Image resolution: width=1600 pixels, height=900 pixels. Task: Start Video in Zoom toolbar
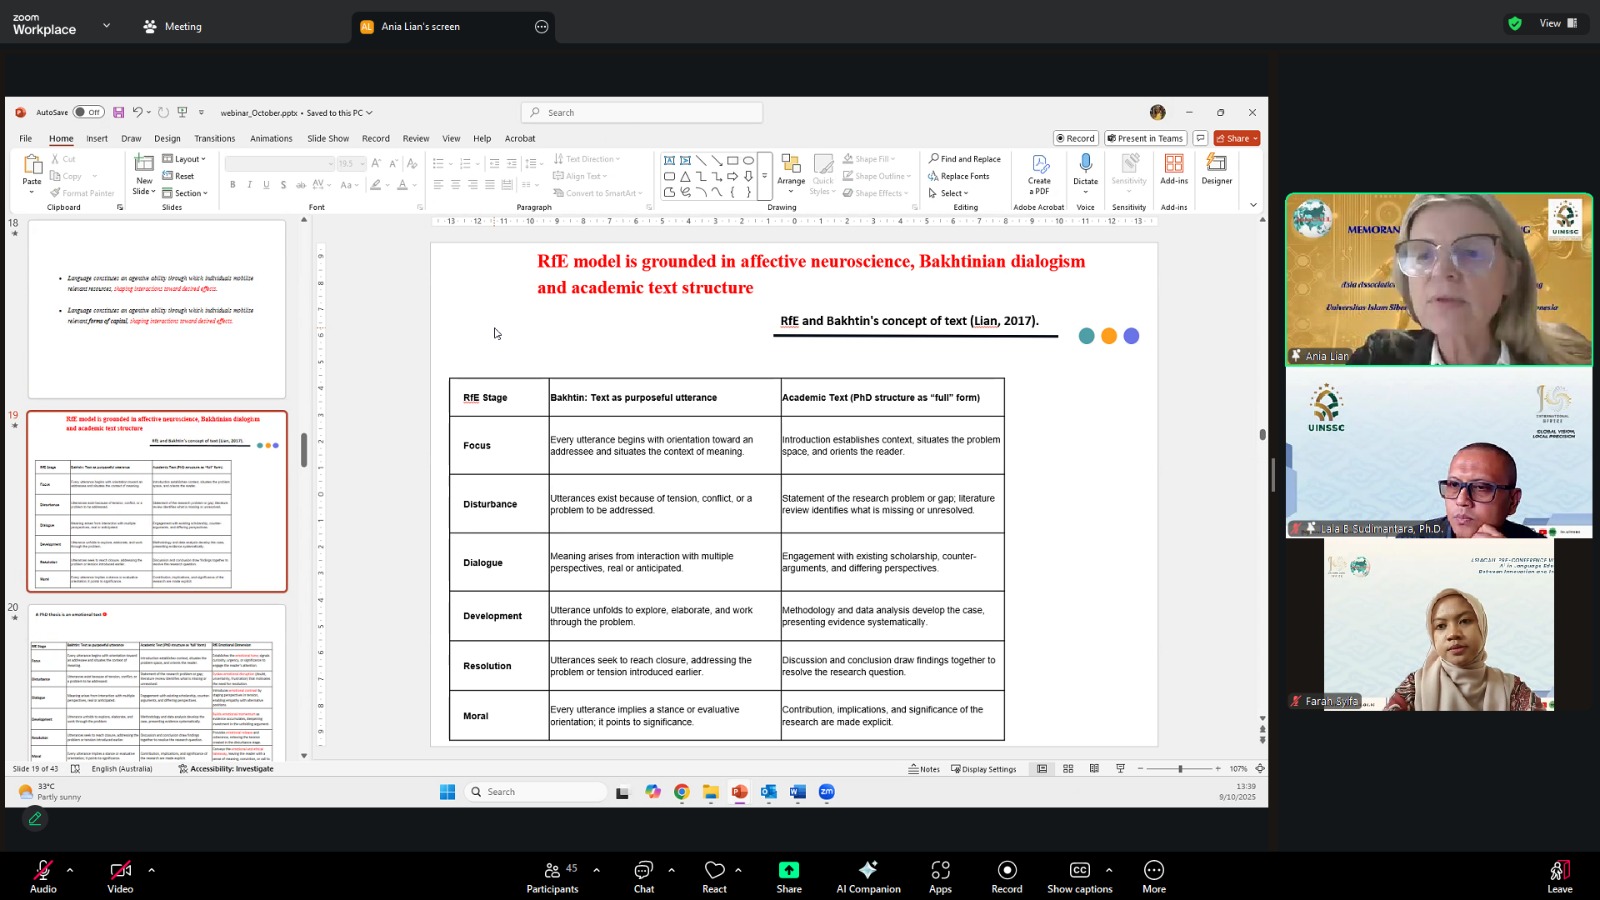120,877
